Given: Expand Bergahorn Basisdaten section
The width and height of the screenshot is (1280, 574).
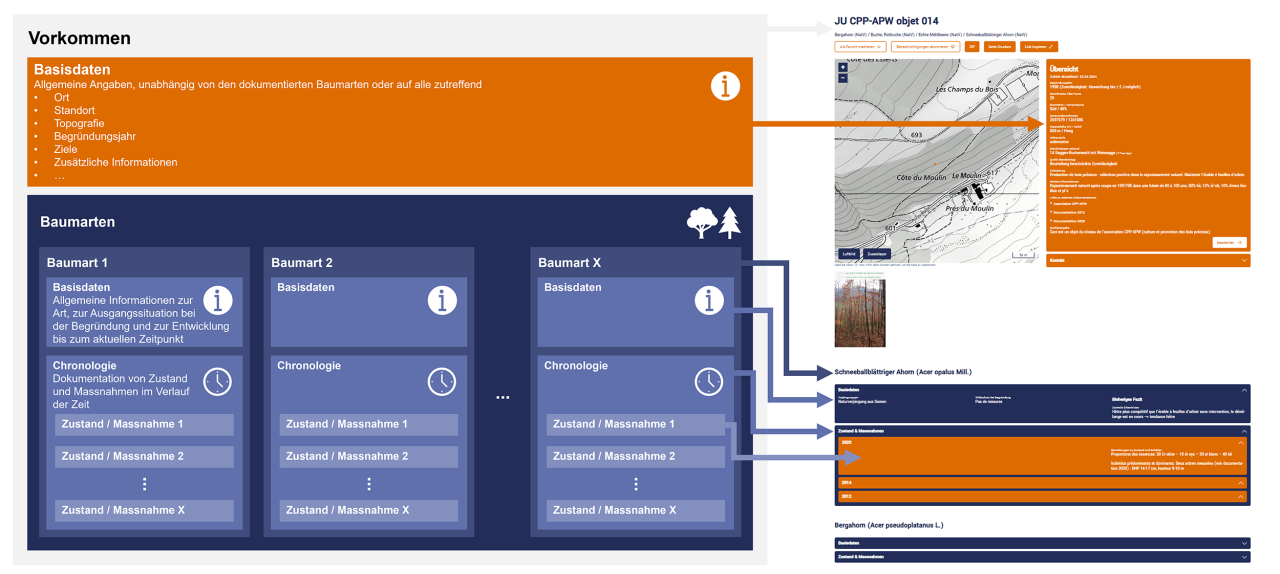Looking at the screenshot, I should point(1041,543).
